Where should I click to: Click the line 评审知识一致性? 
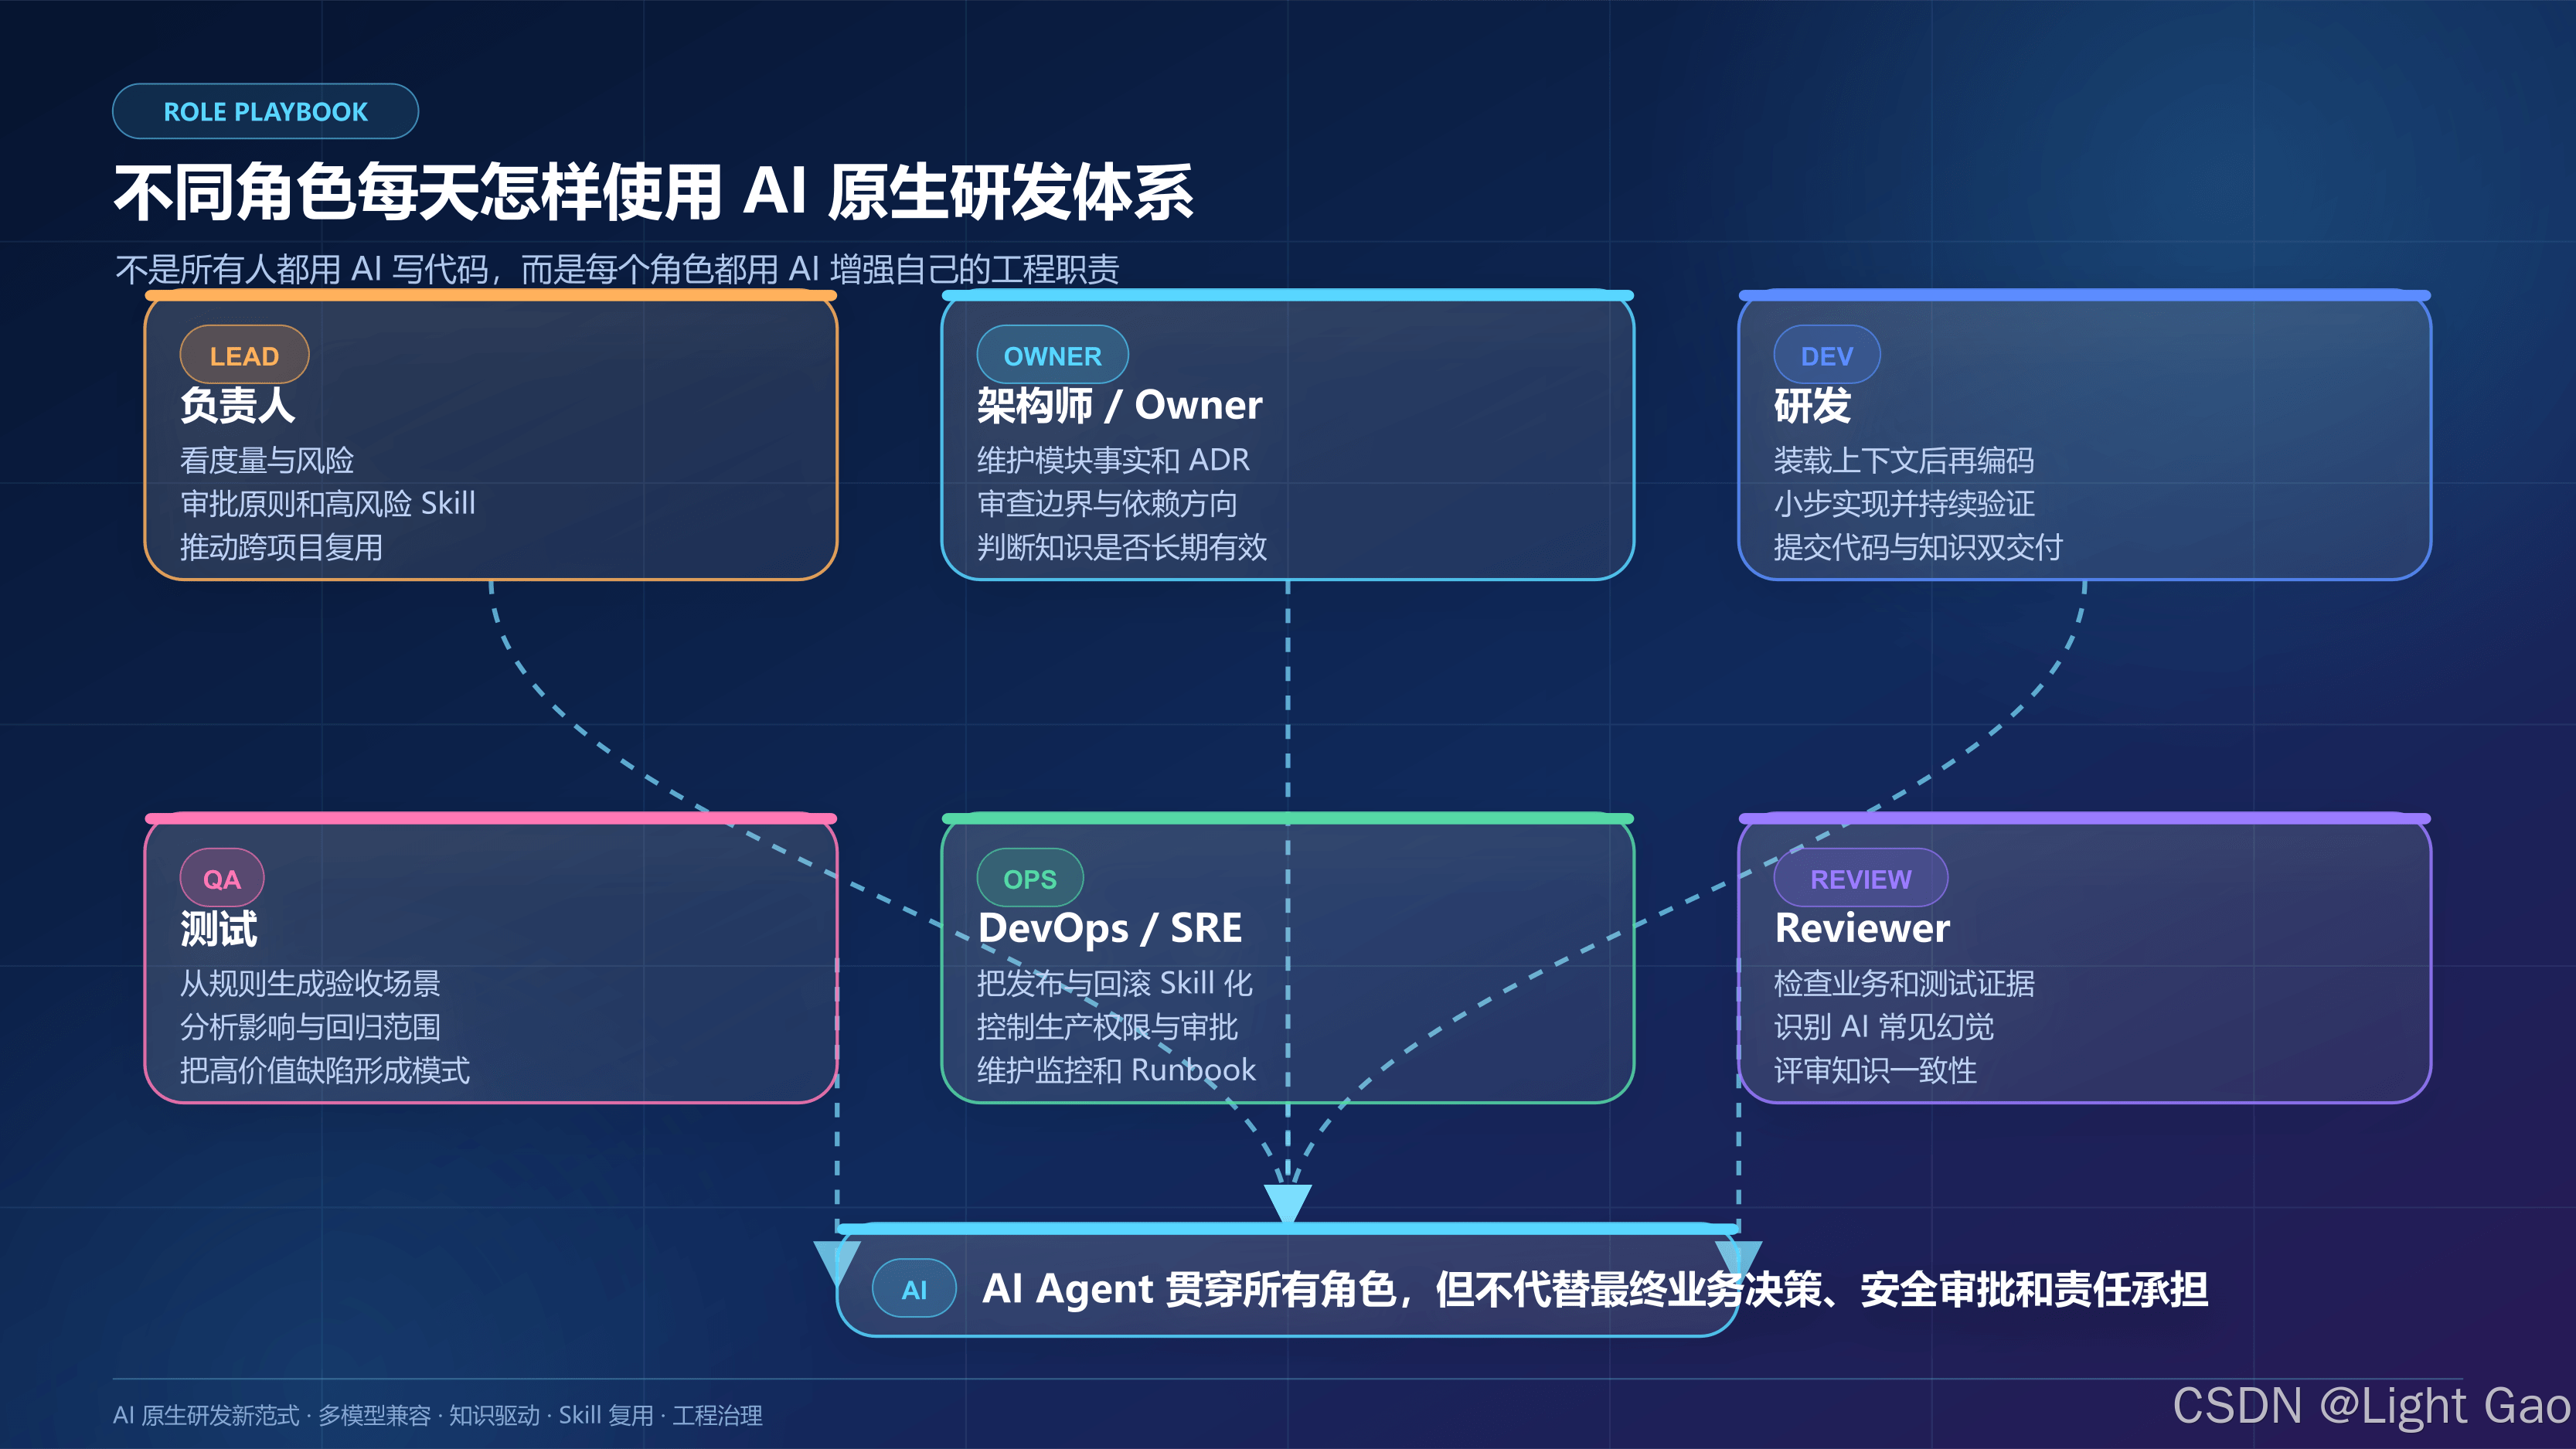[x=1875, y=1070]
